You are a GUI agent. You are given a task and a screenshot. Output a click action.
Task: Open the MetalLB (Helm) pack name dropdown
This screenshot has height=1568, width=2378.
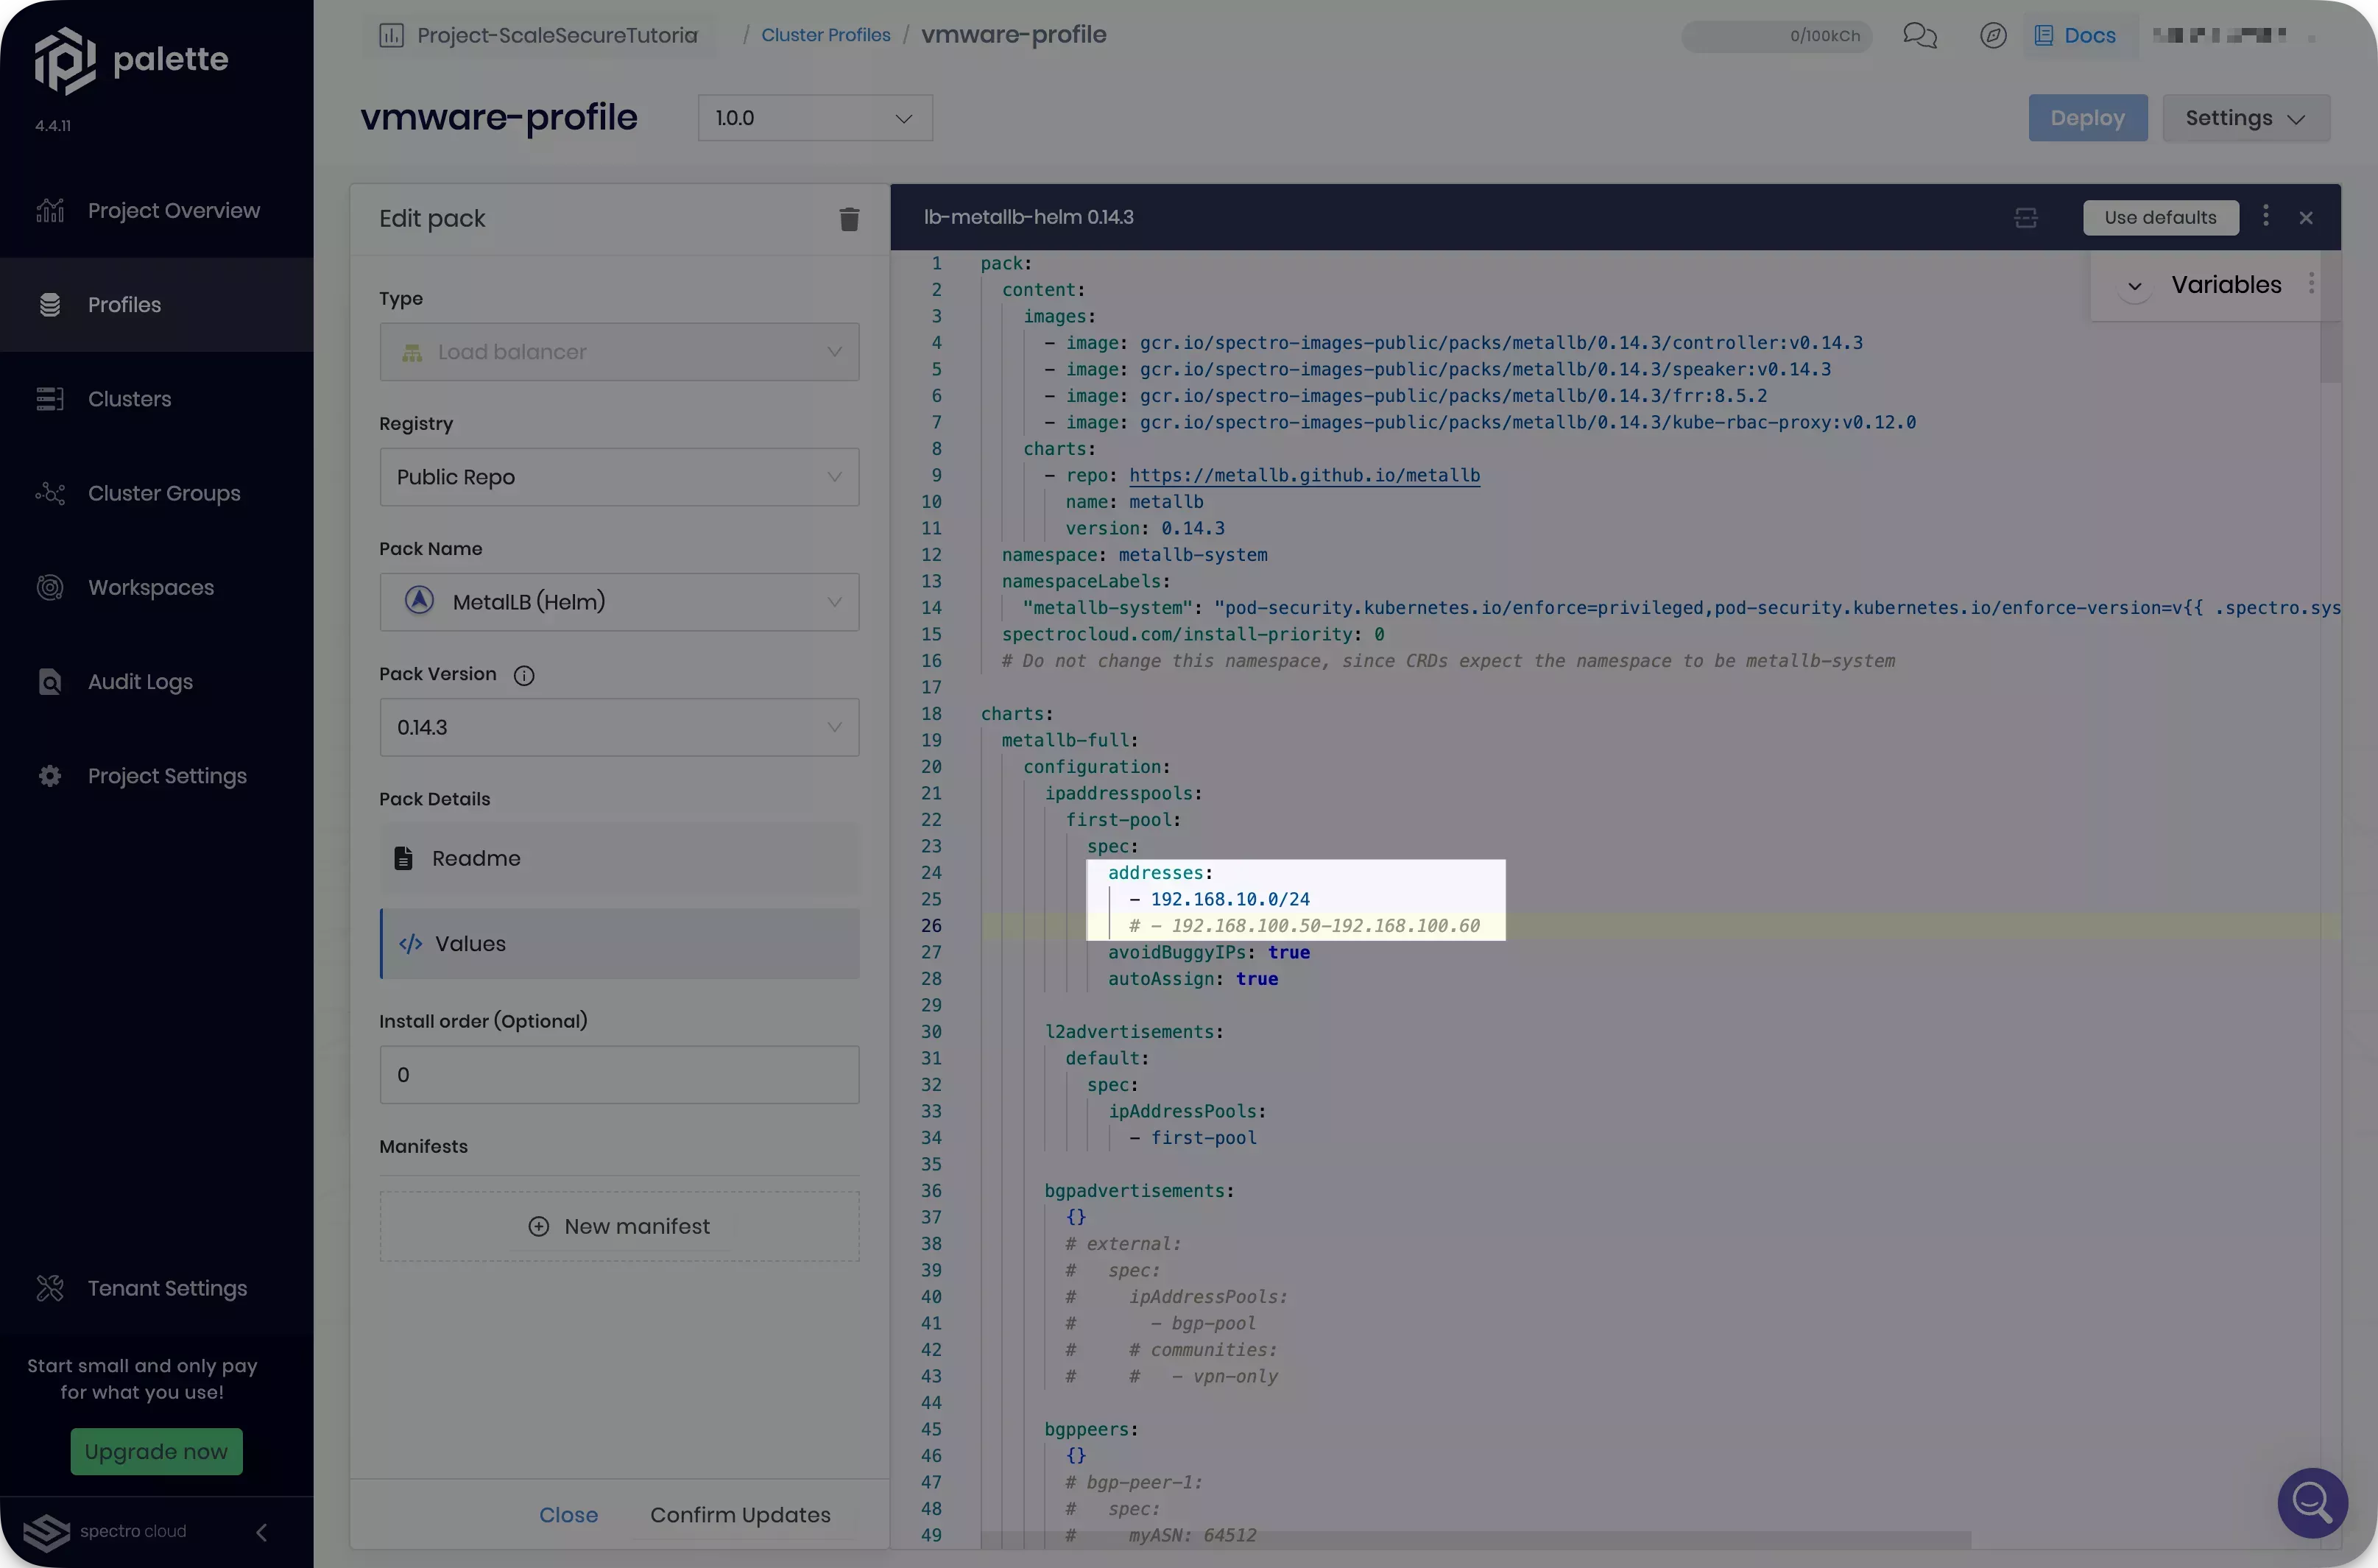click(619, 602)
